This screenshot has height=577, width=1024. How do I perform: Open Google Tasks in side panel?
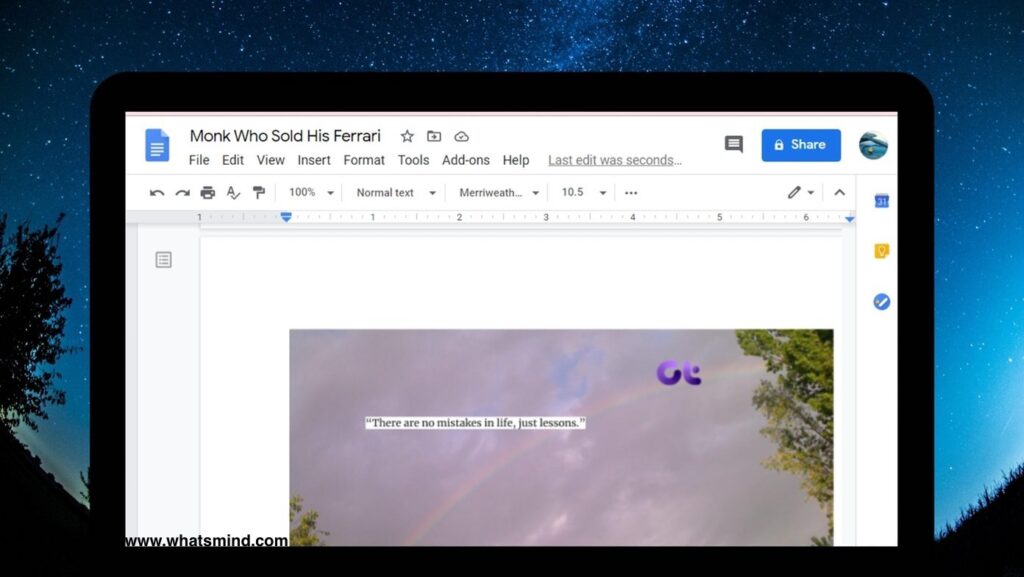[x=882, y=302]
